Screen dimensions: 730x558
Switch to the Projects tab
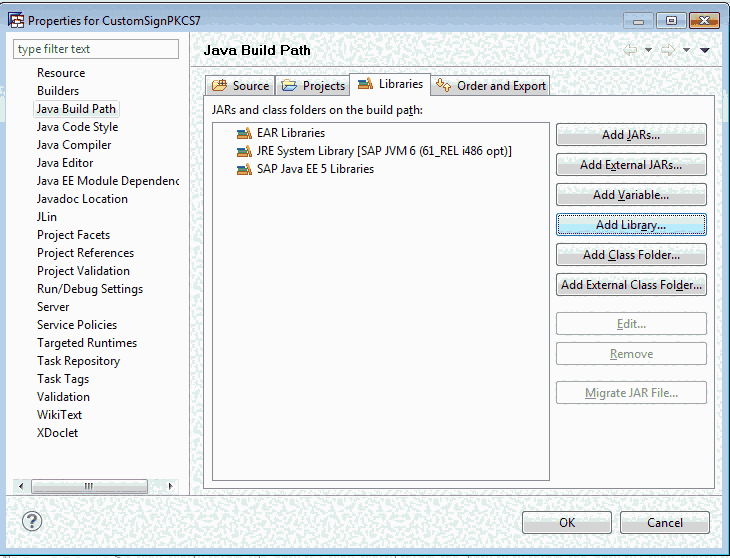click(x=313, y=86)
